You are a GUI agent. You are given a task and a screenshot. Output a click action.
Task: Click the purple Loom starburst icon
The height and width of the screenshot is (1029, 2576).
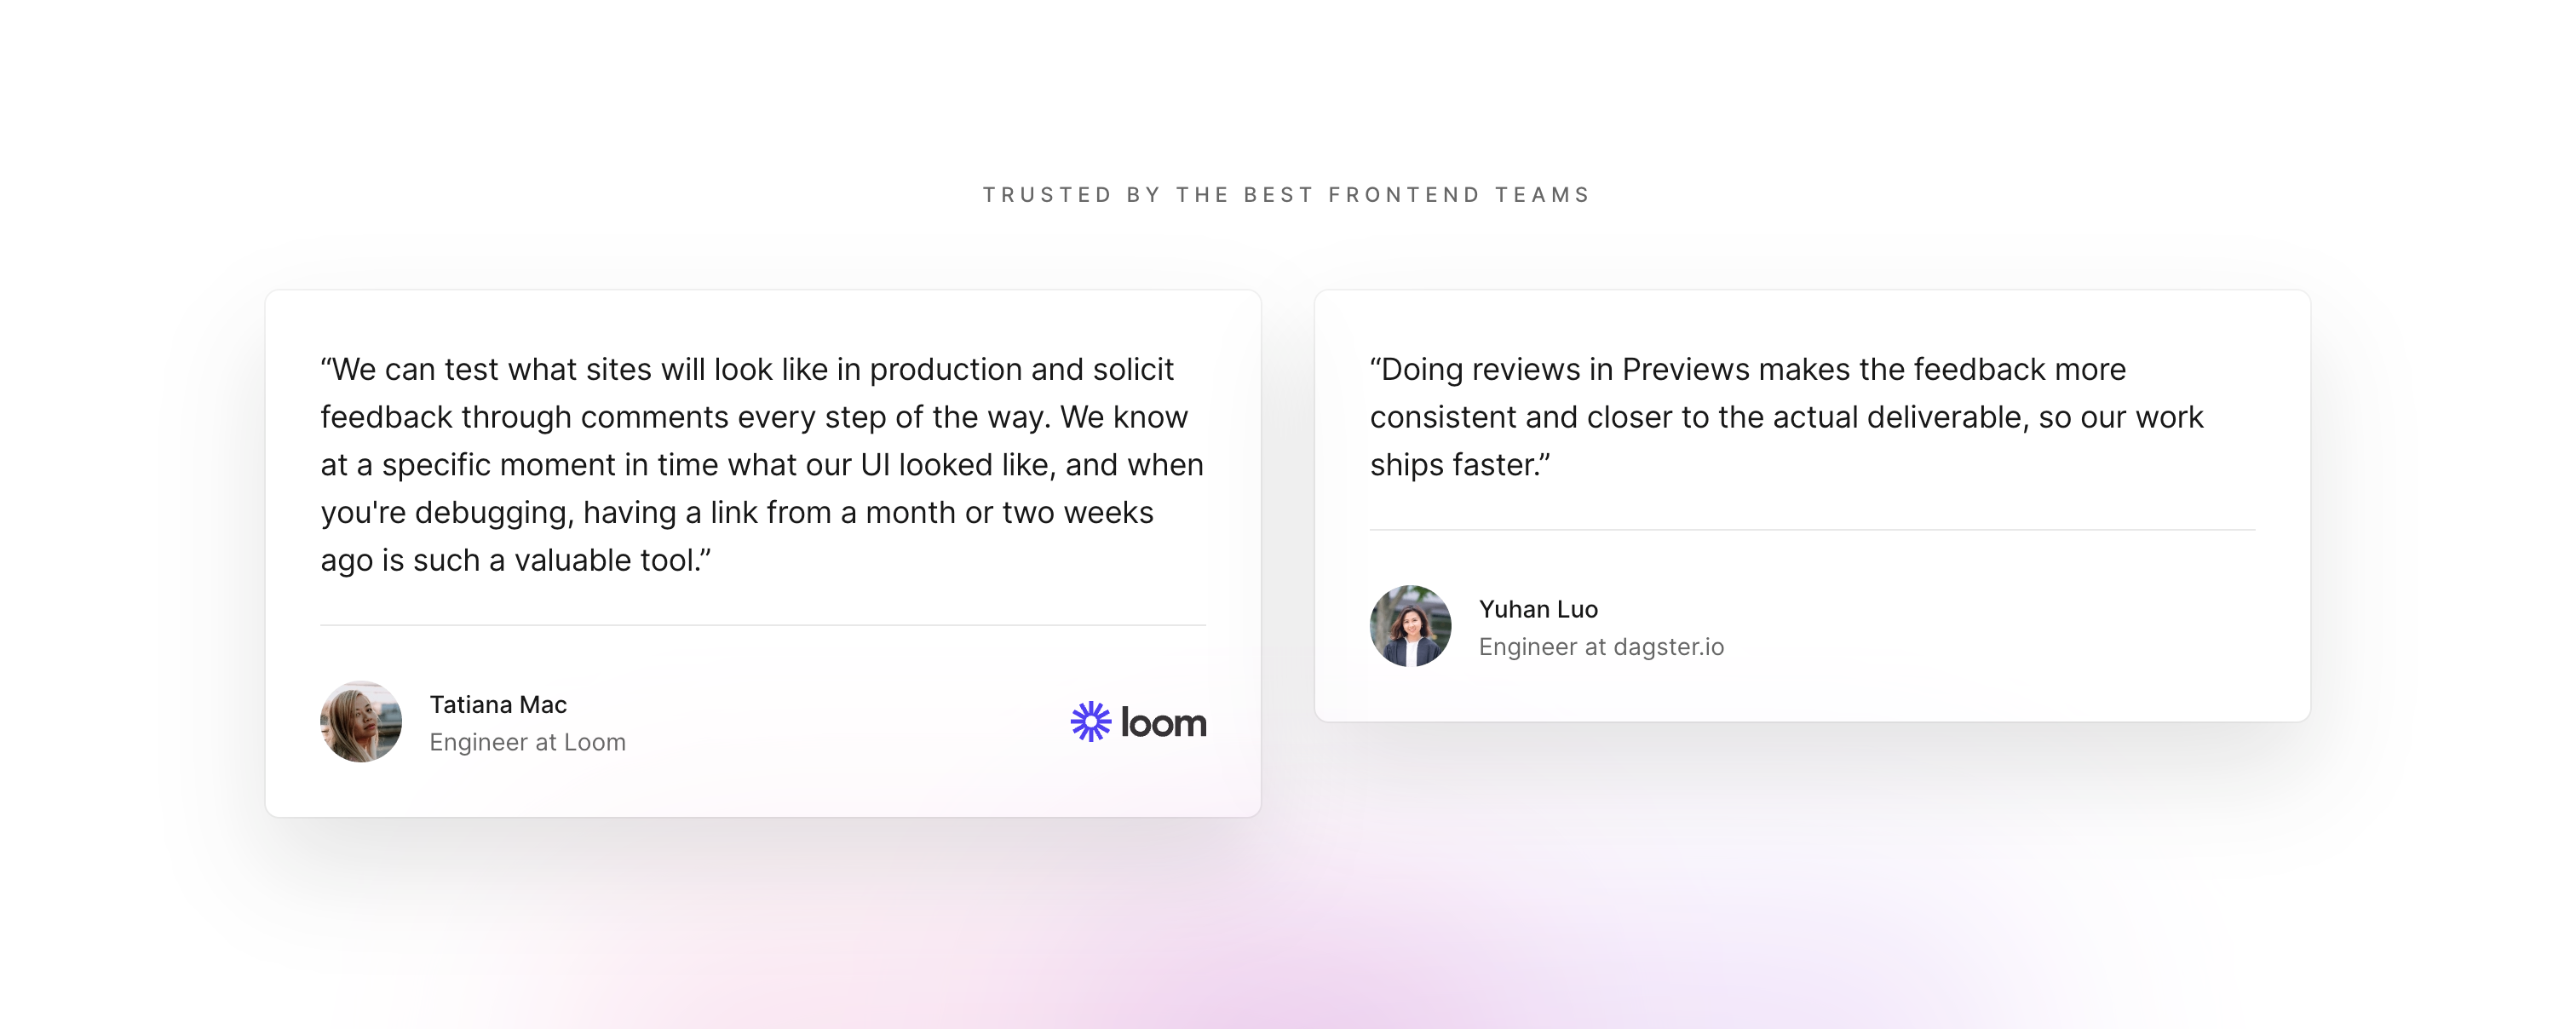[1090, 722]
